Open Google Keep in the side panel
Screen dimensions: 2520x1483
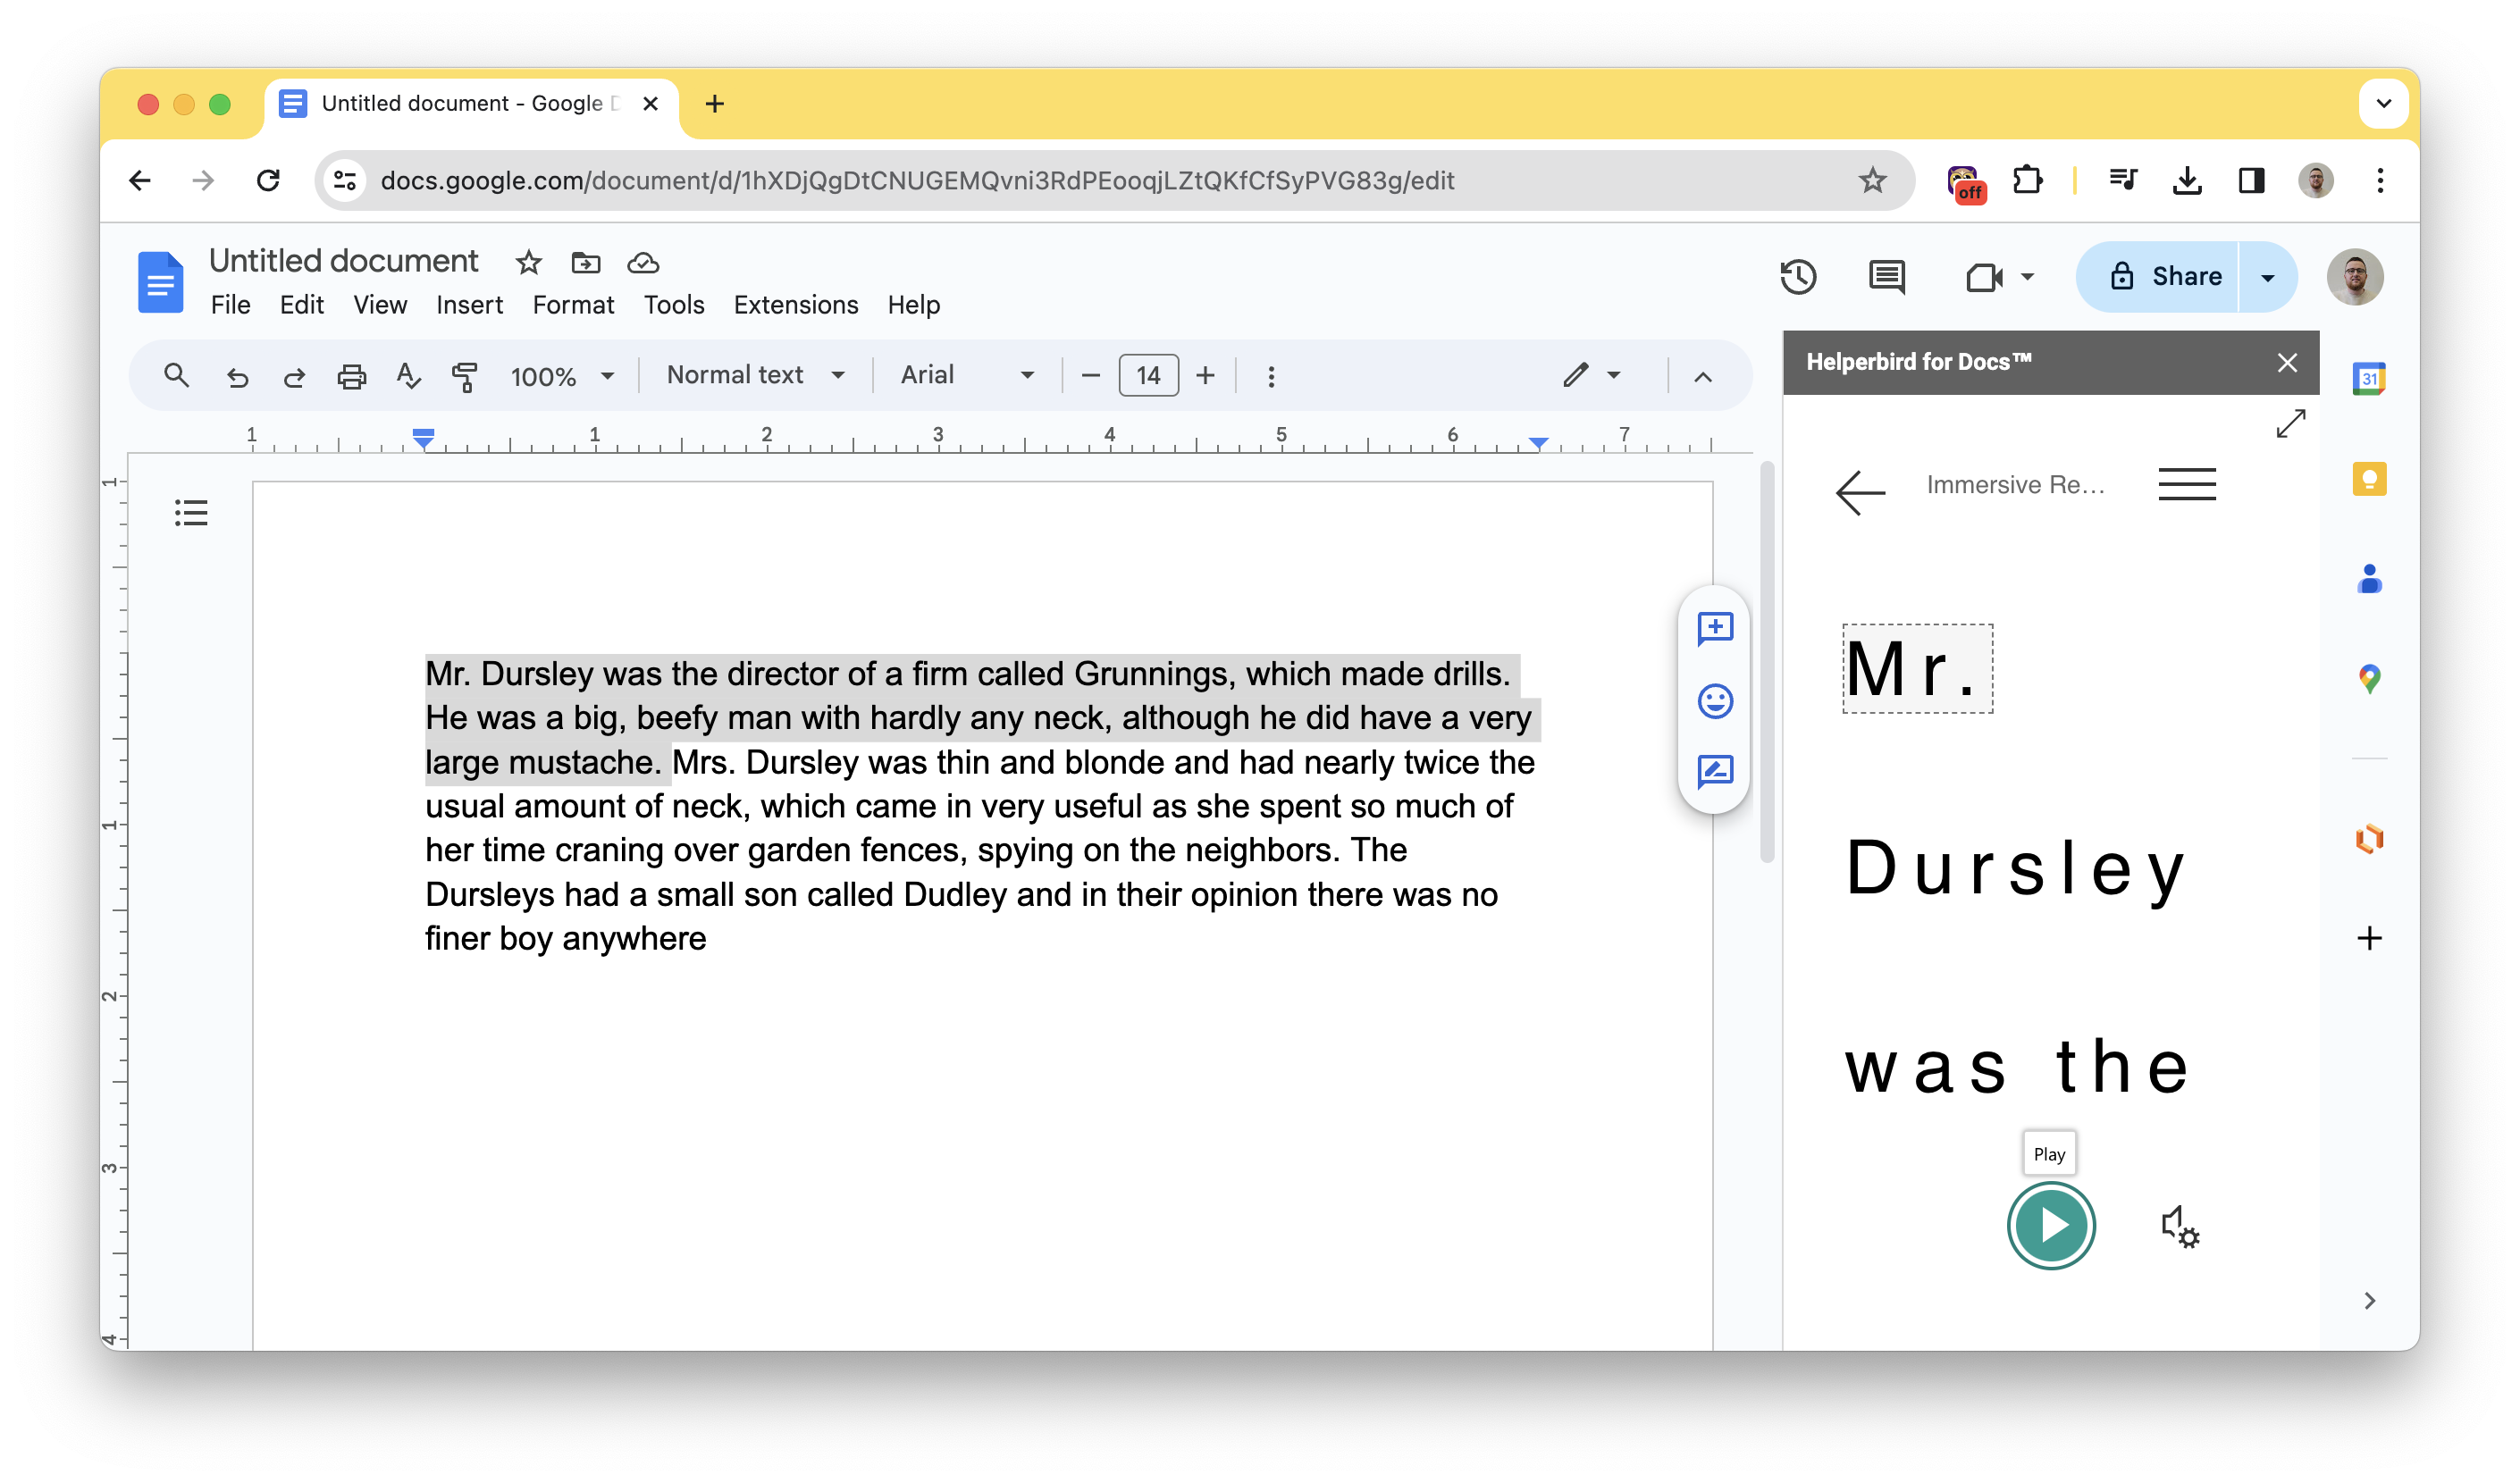tap(2369, 479)
